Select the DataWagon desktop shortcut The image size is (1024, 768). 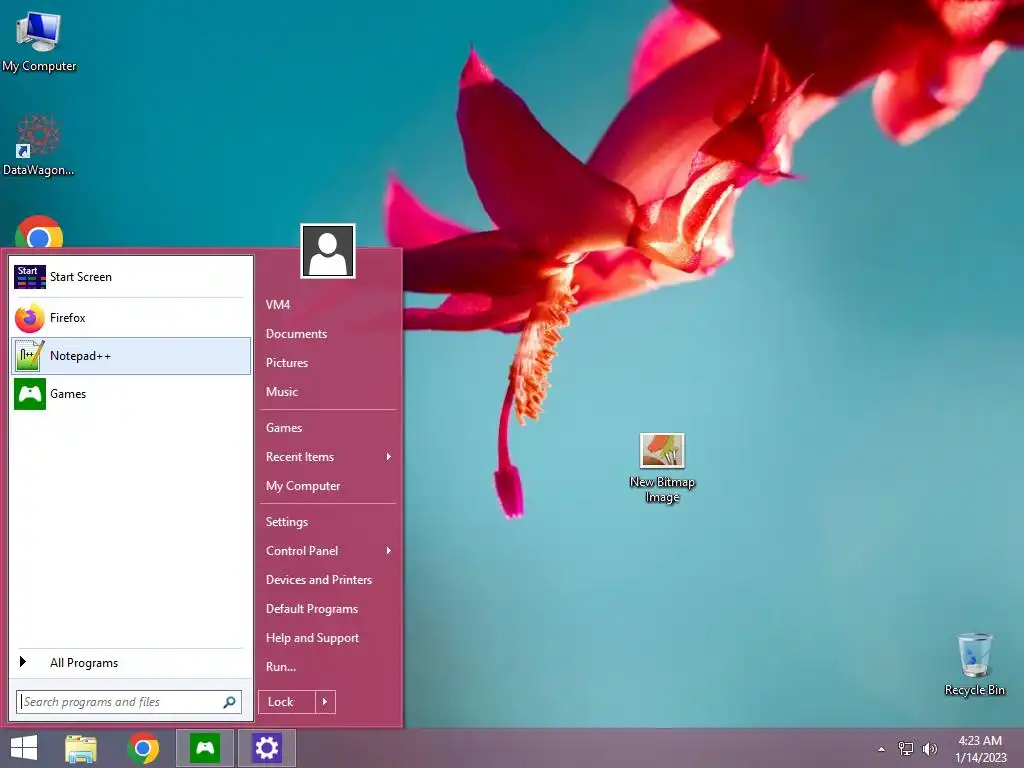click(39, 146)
